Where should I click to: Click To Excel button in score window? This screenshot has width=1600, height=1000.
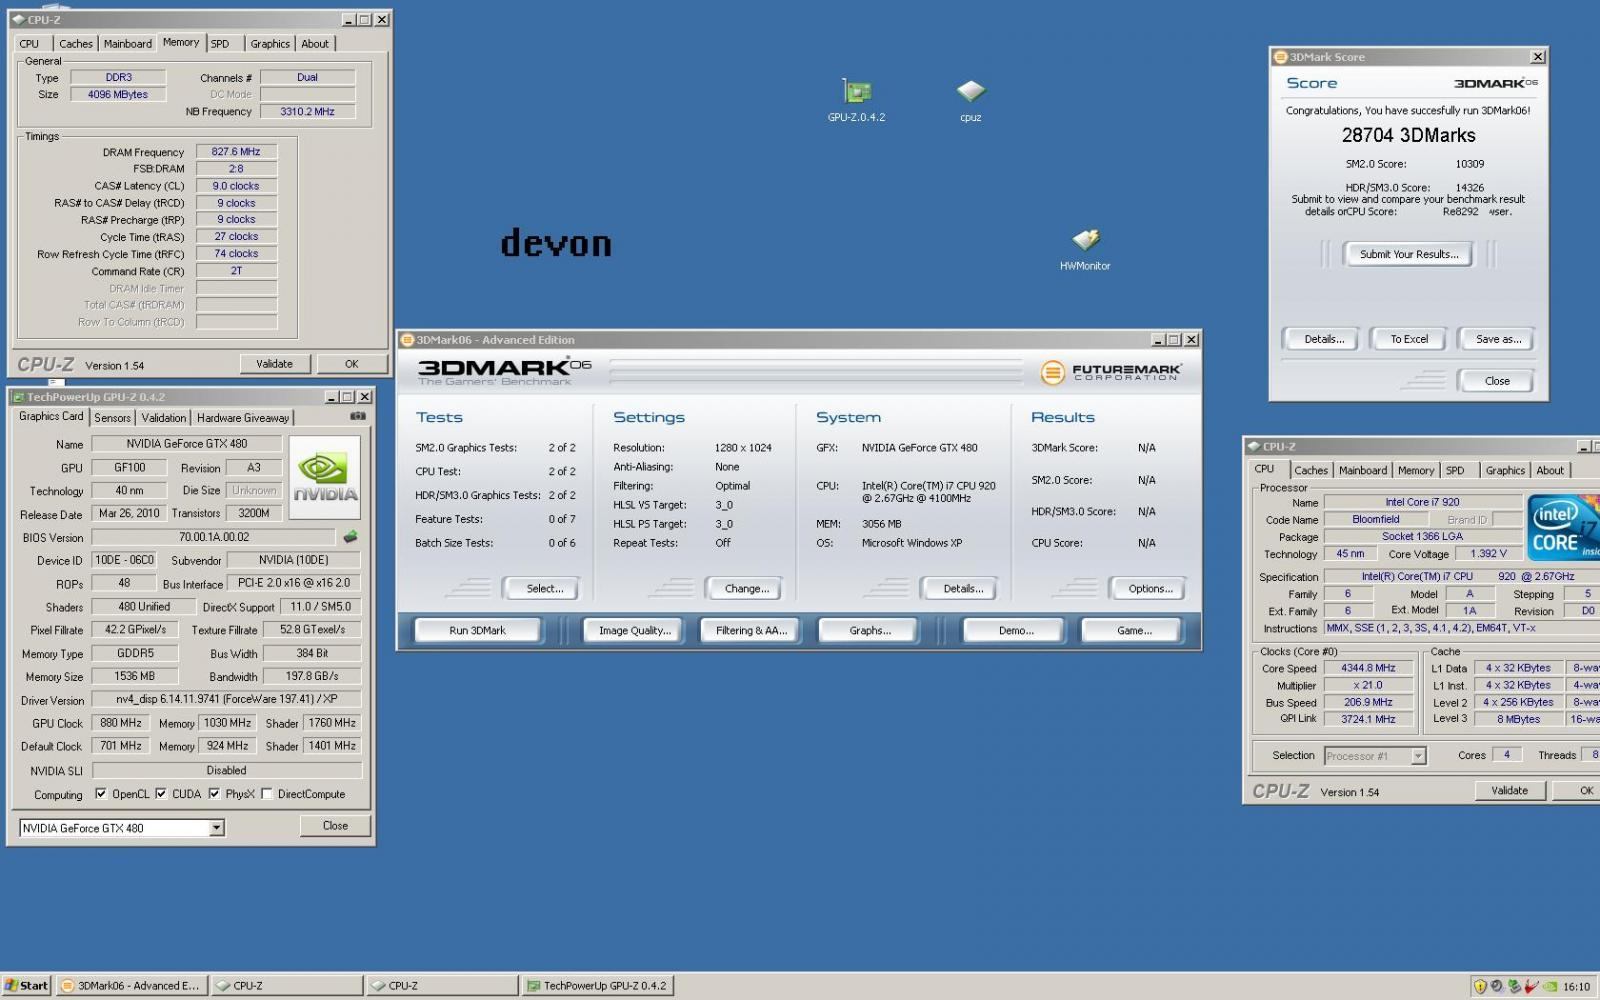[1409, 340]
